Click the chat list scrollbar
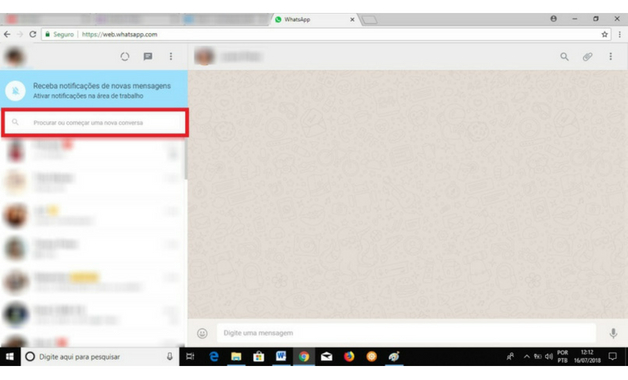 point(185,160)
